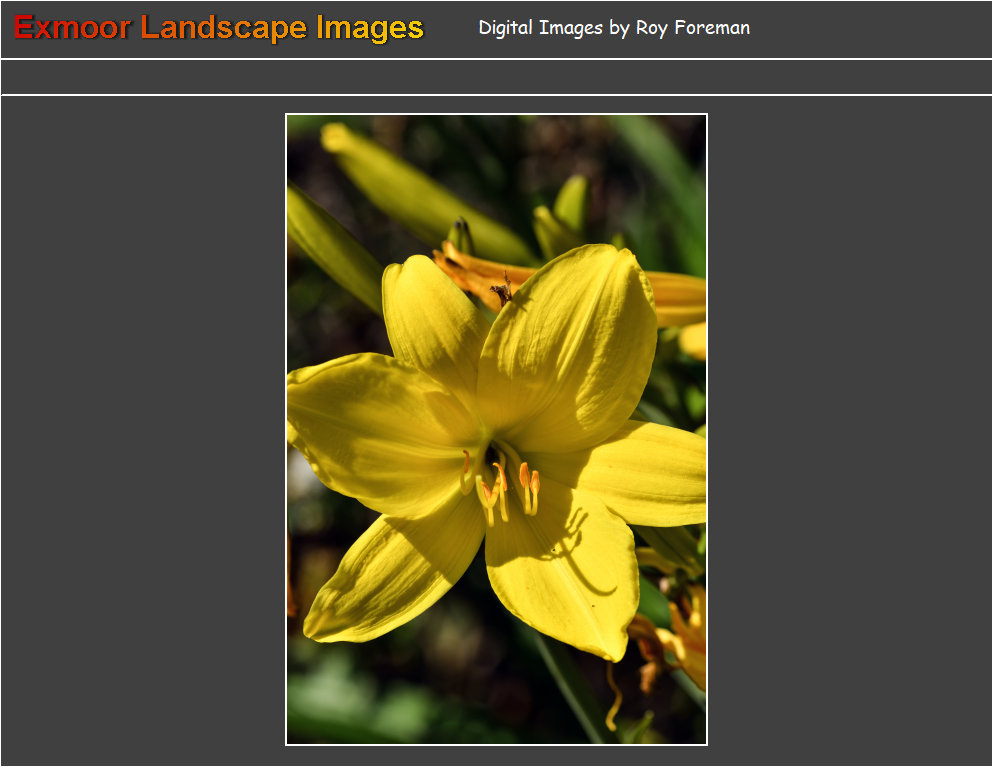Click "Digital Images by Roy Foreman" subtitle

(613, 28)
